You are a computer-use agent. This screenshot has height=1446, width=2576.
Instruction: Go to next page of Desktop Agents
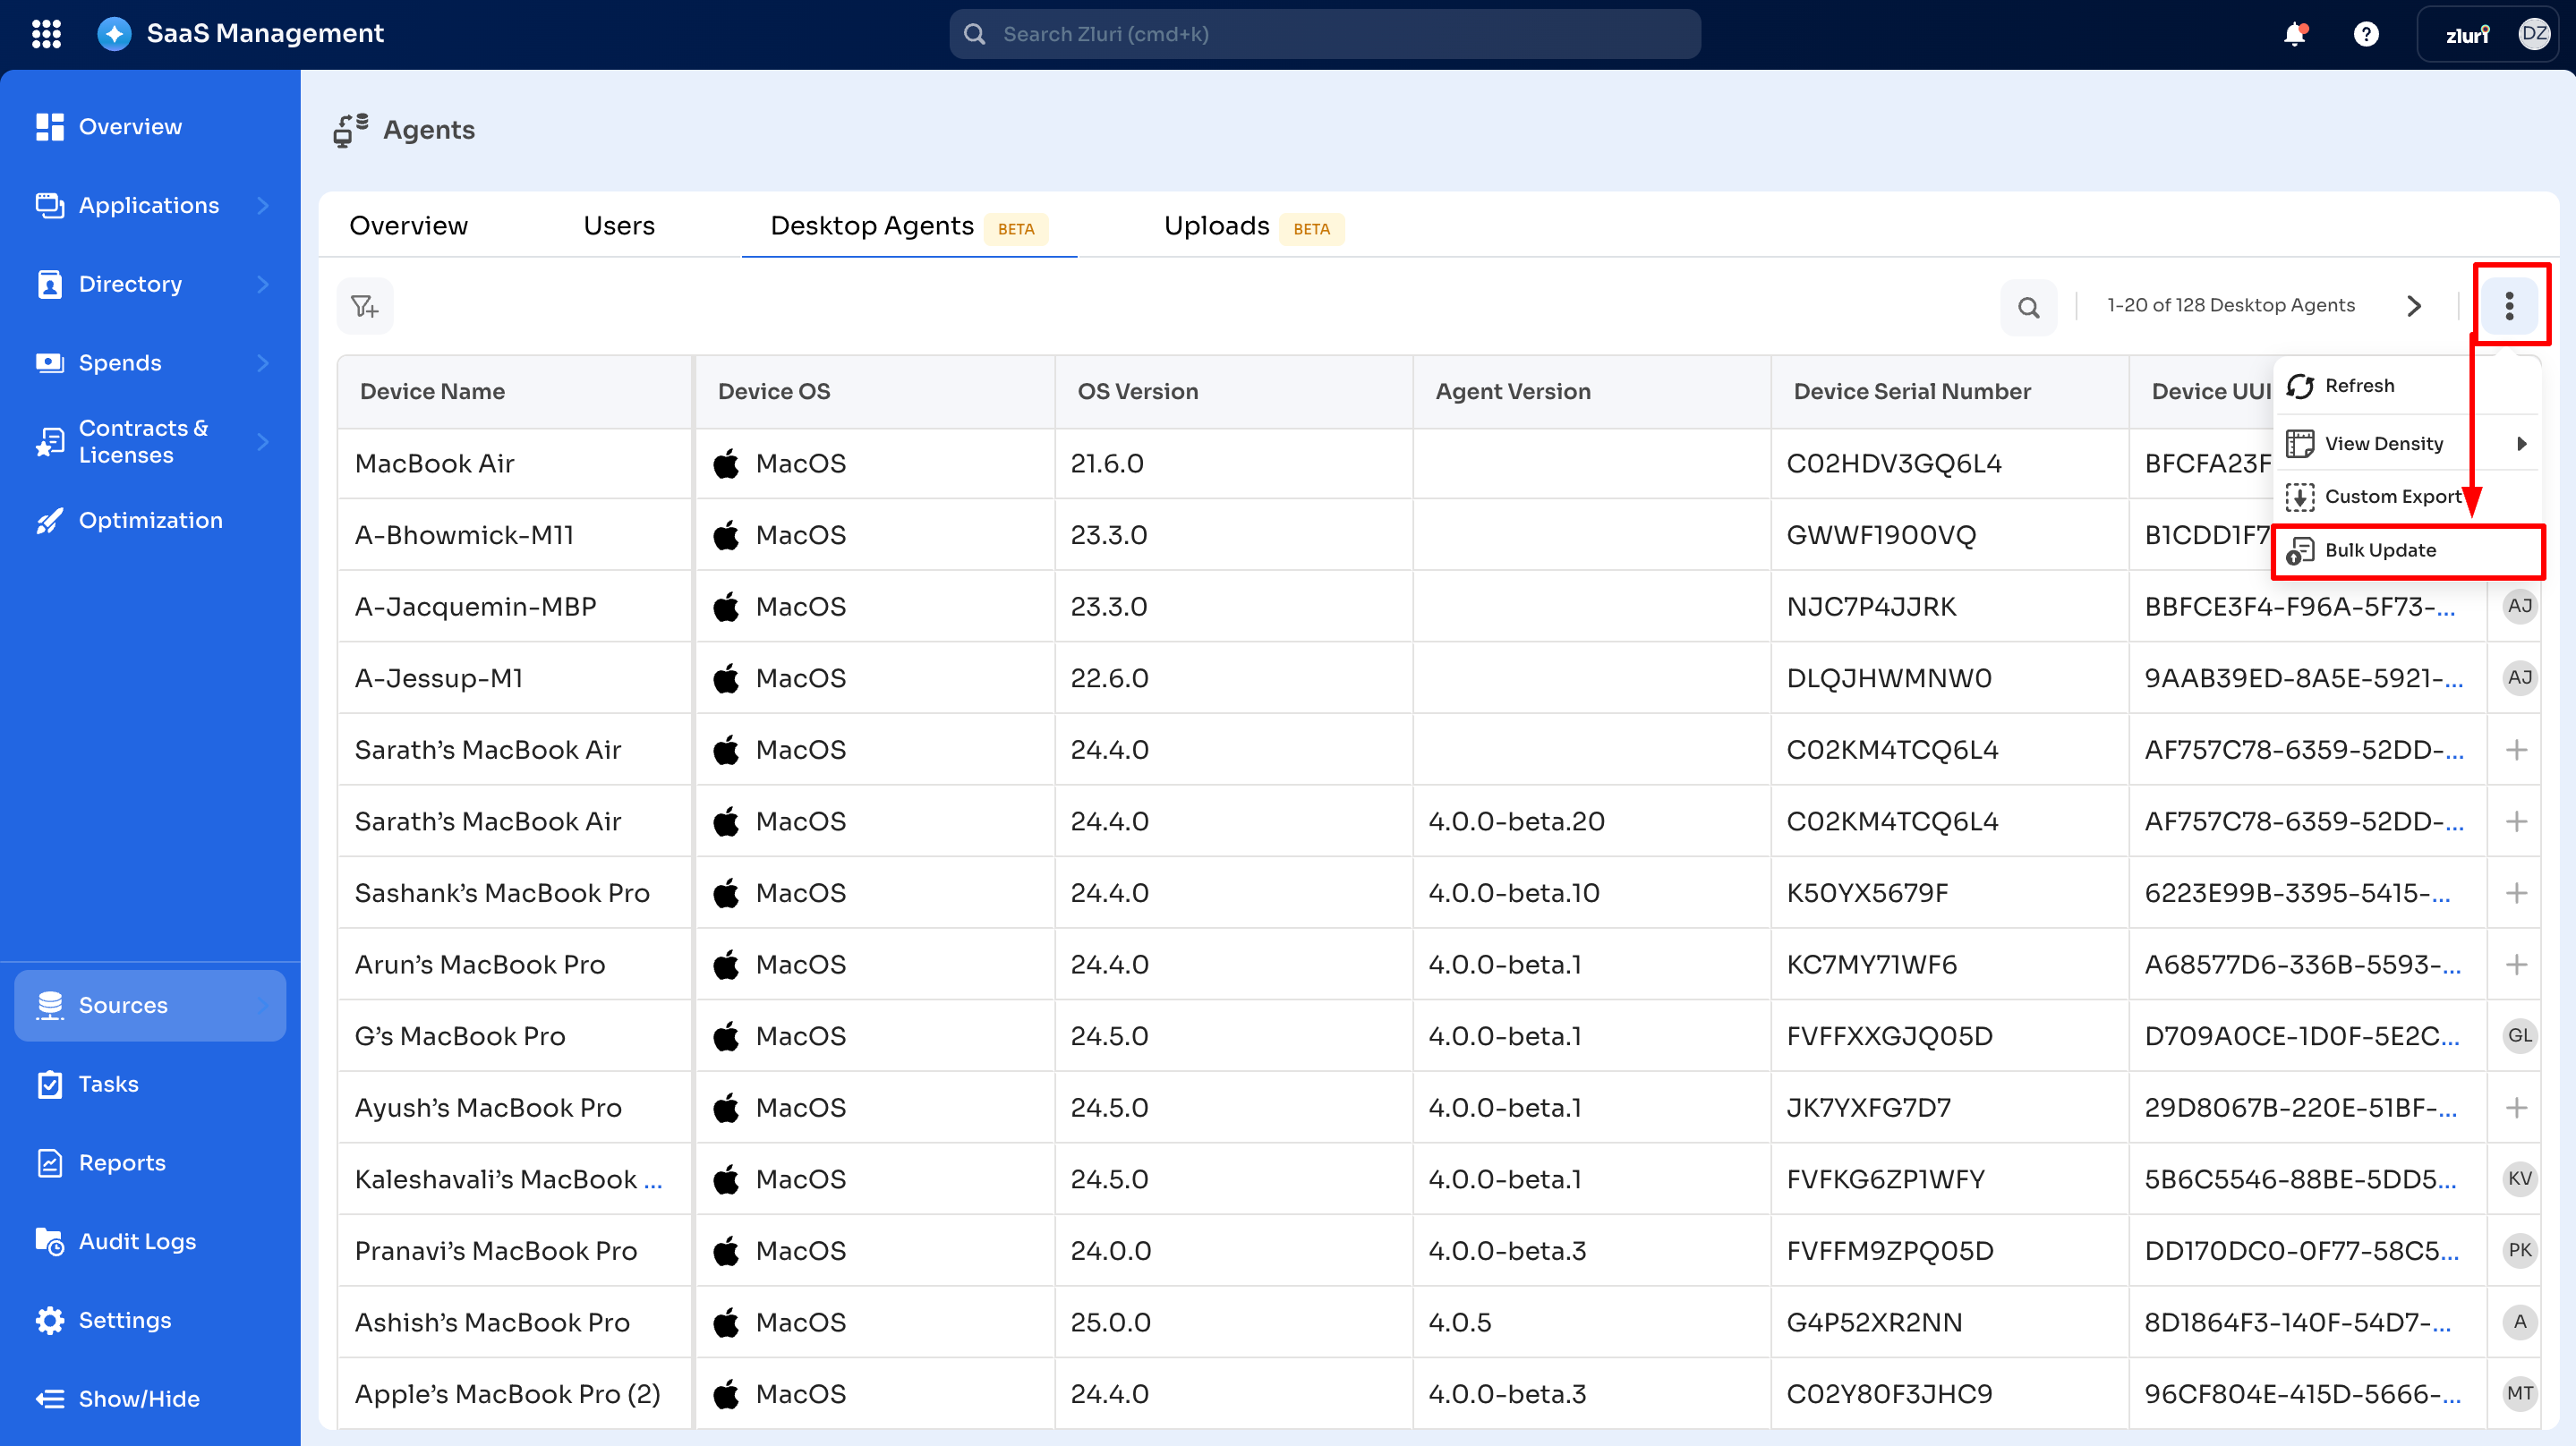pyautogui.click(x=2414, y=306)
